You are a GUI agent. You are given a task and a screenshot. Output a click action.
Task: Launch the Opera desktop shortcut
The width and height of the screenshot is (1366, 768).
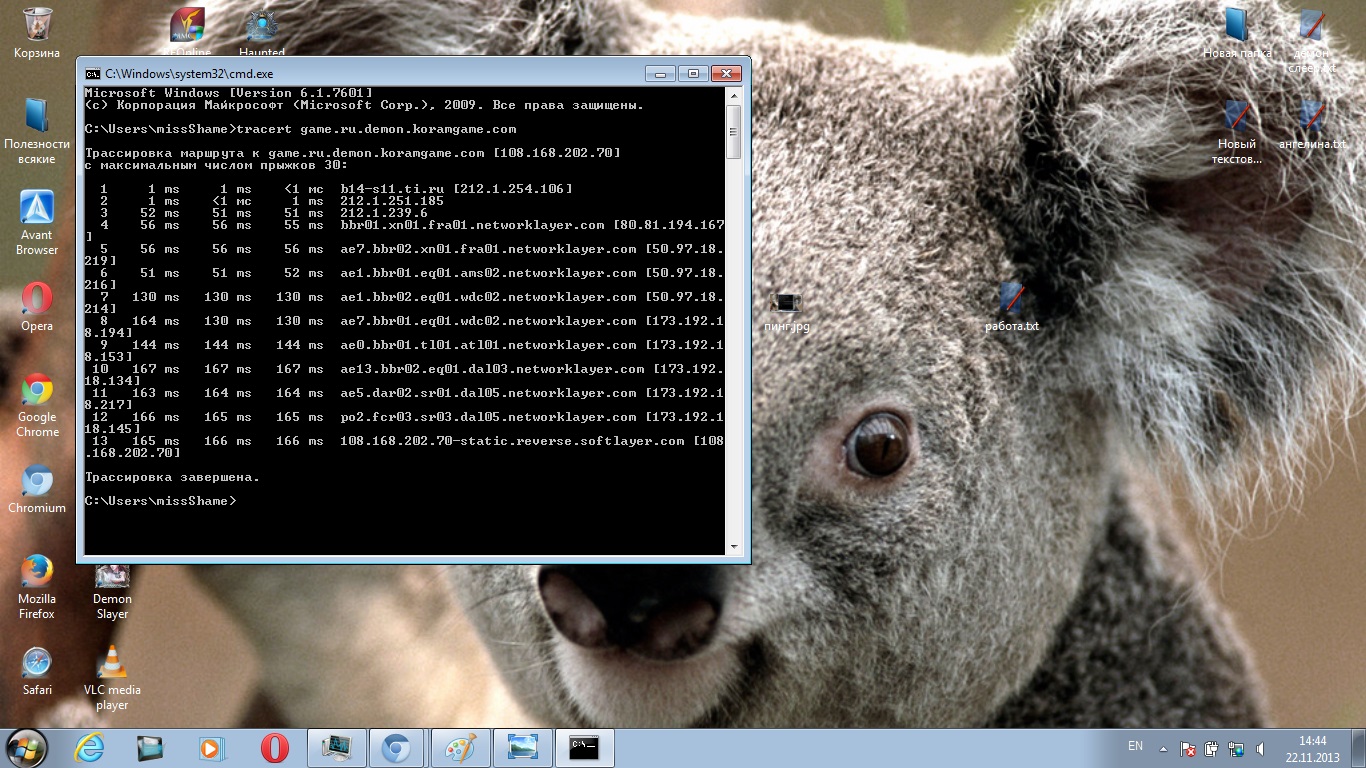coord(37,306)
